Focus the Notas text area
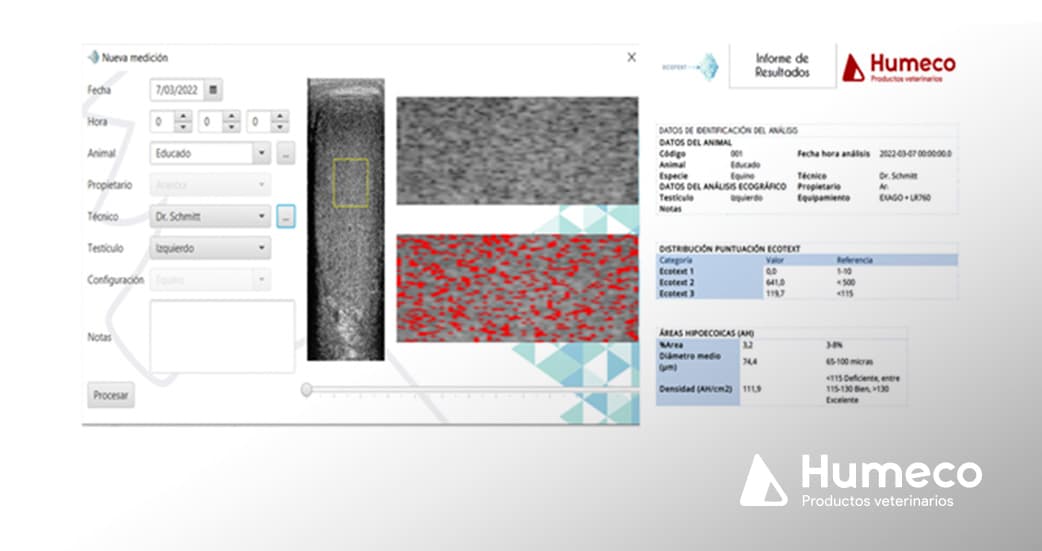The image size is (1042, 551). point(222,336)
